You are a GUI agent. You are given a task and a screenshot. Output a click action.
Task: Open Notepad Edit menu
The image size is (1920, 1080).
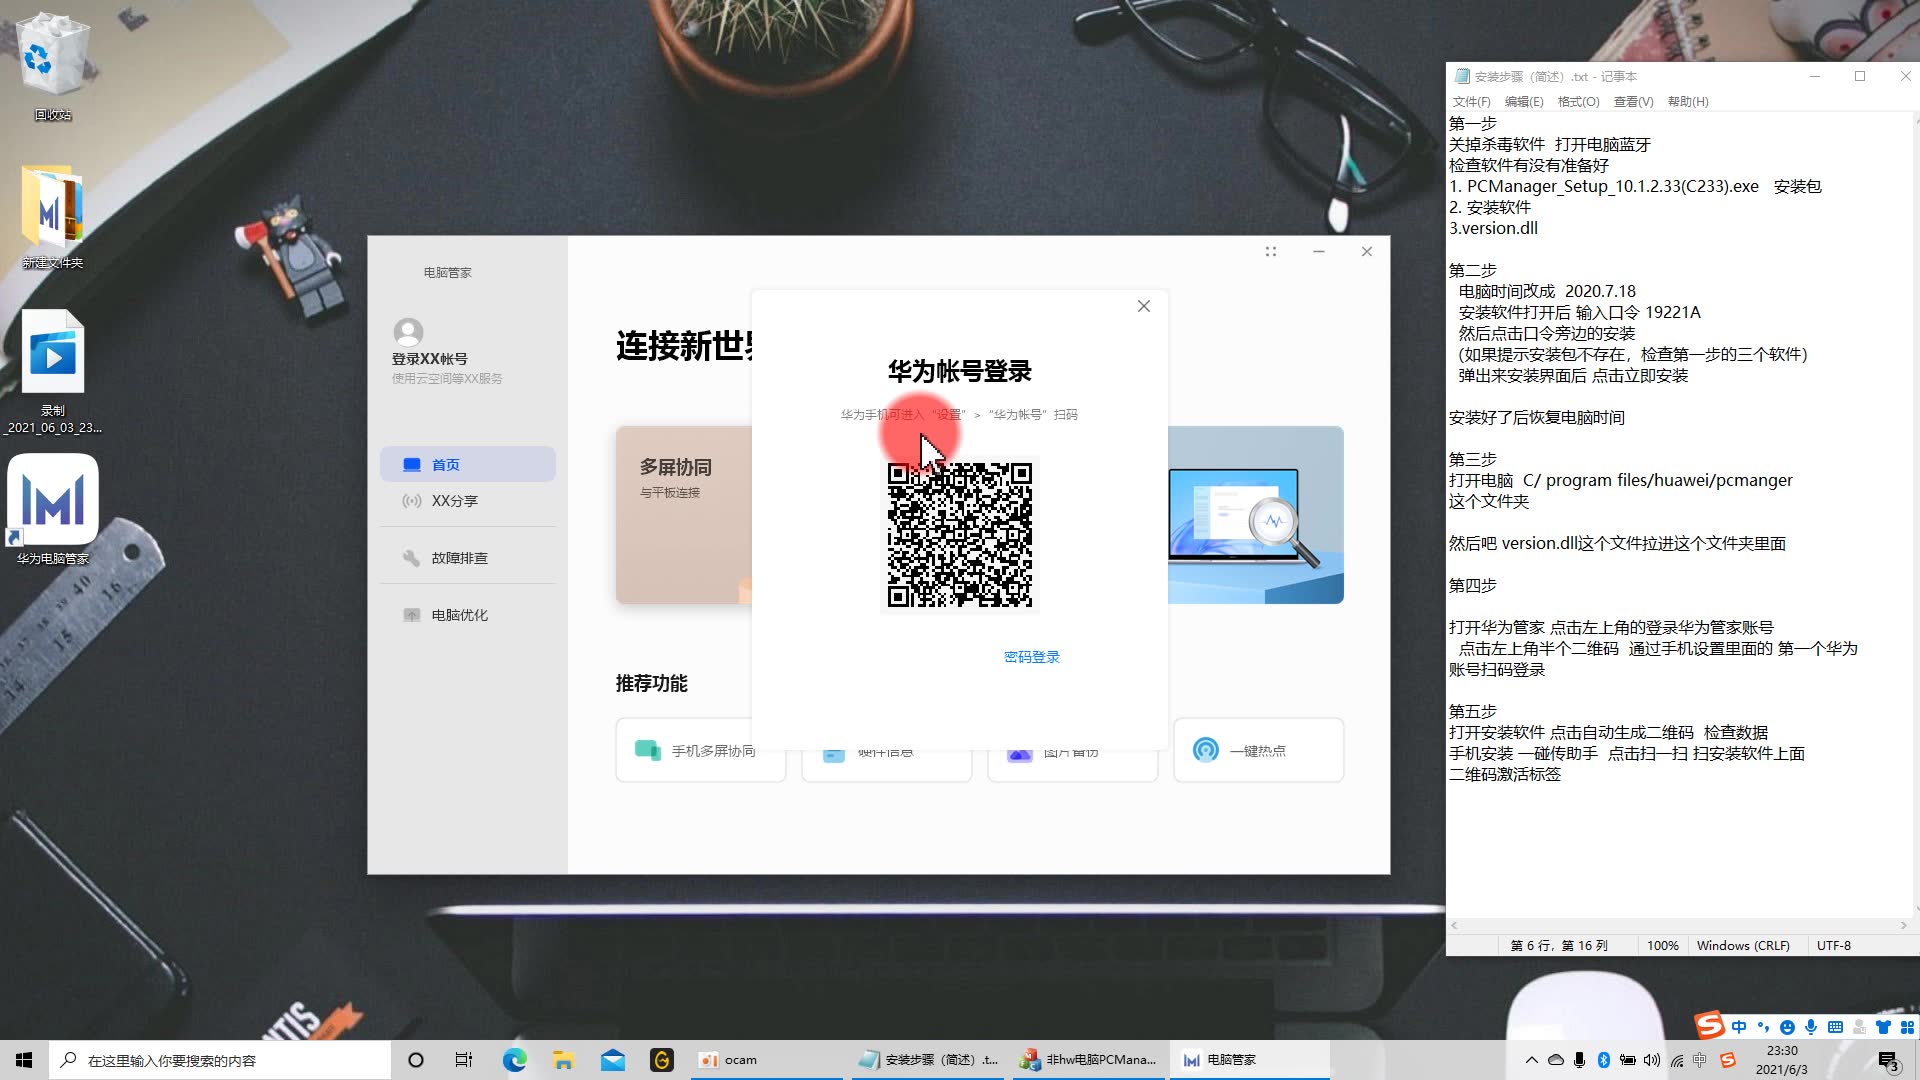pos(1524,102)
